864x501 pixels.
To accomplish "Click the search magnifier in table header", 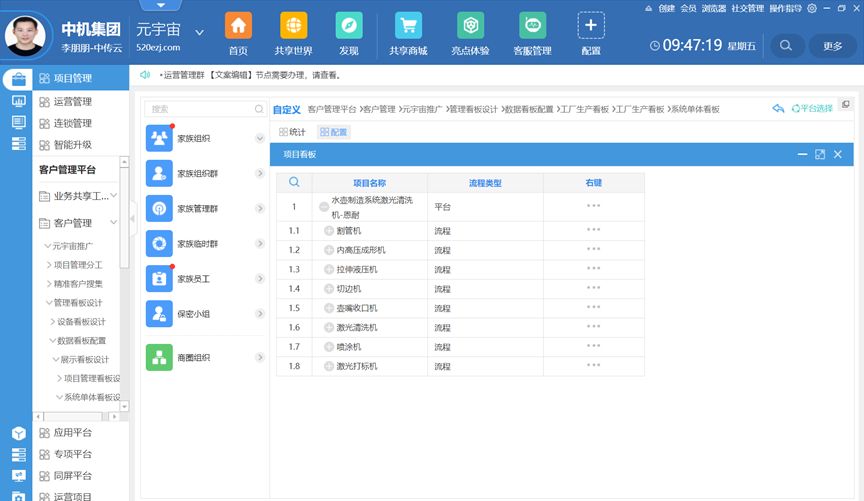I will (x=294, y=182).
